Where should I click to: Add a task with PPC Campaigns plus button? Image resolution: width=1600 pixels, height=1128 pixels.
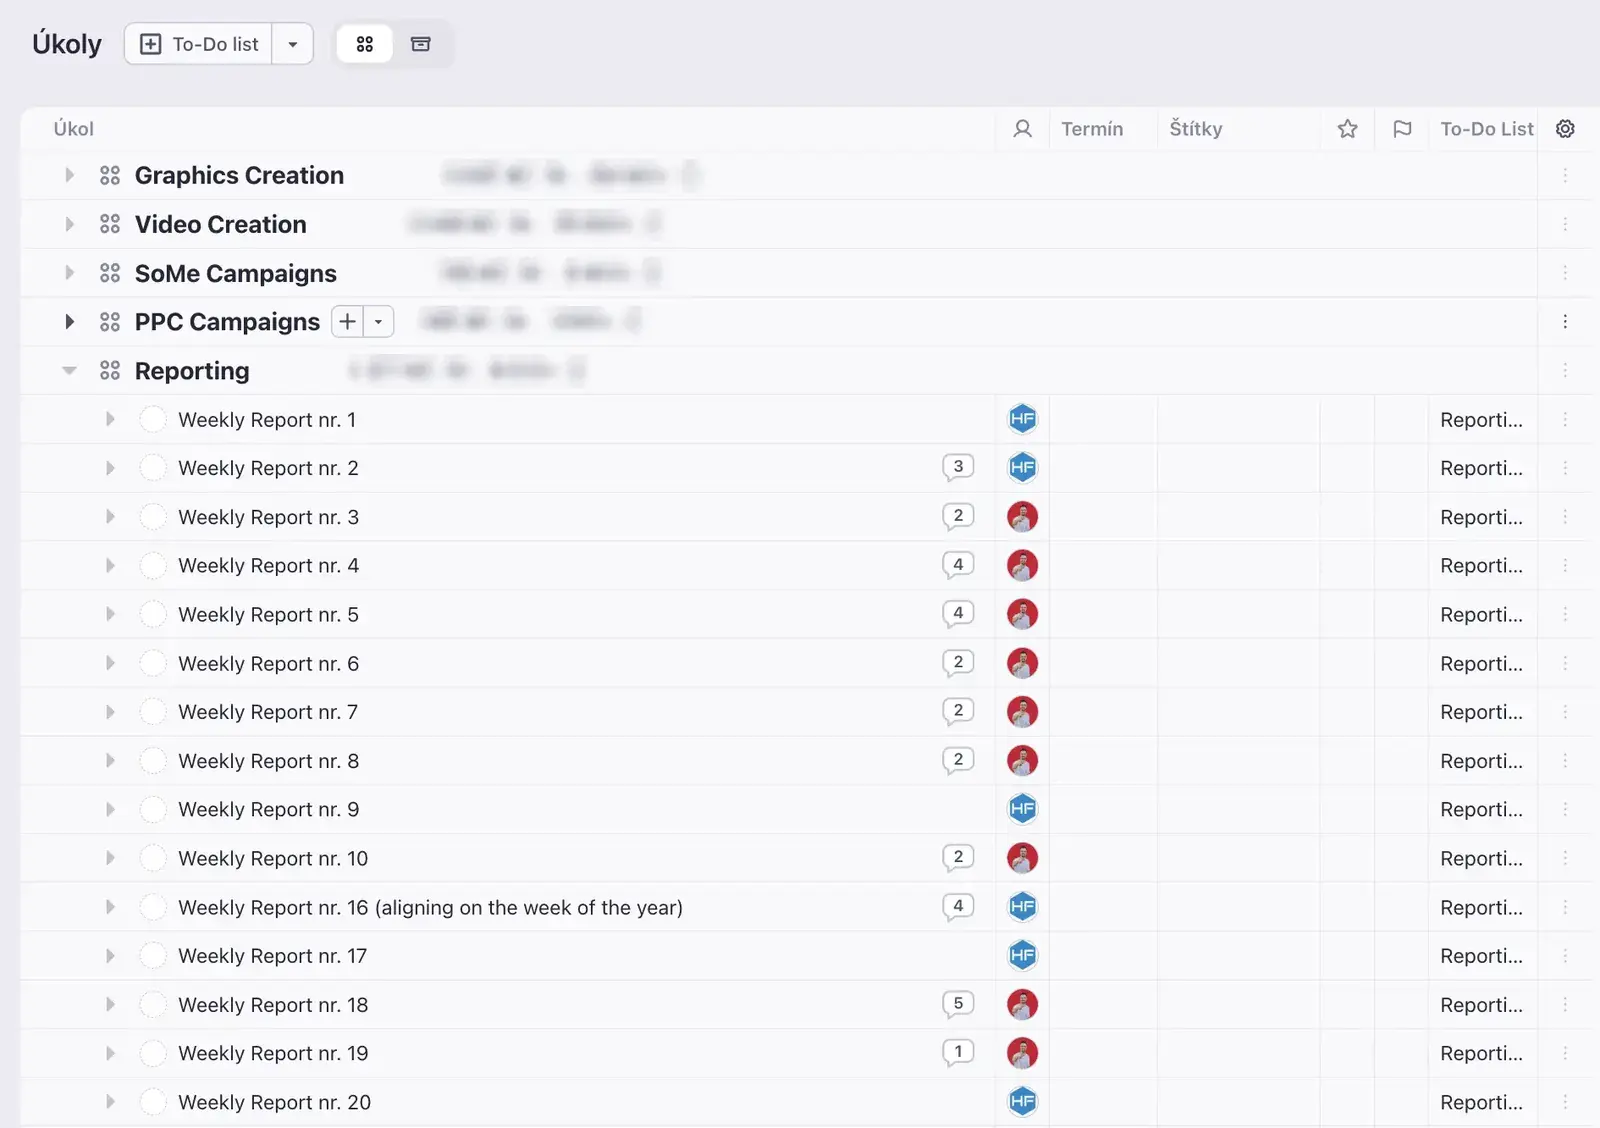click(x=347, y=322)
